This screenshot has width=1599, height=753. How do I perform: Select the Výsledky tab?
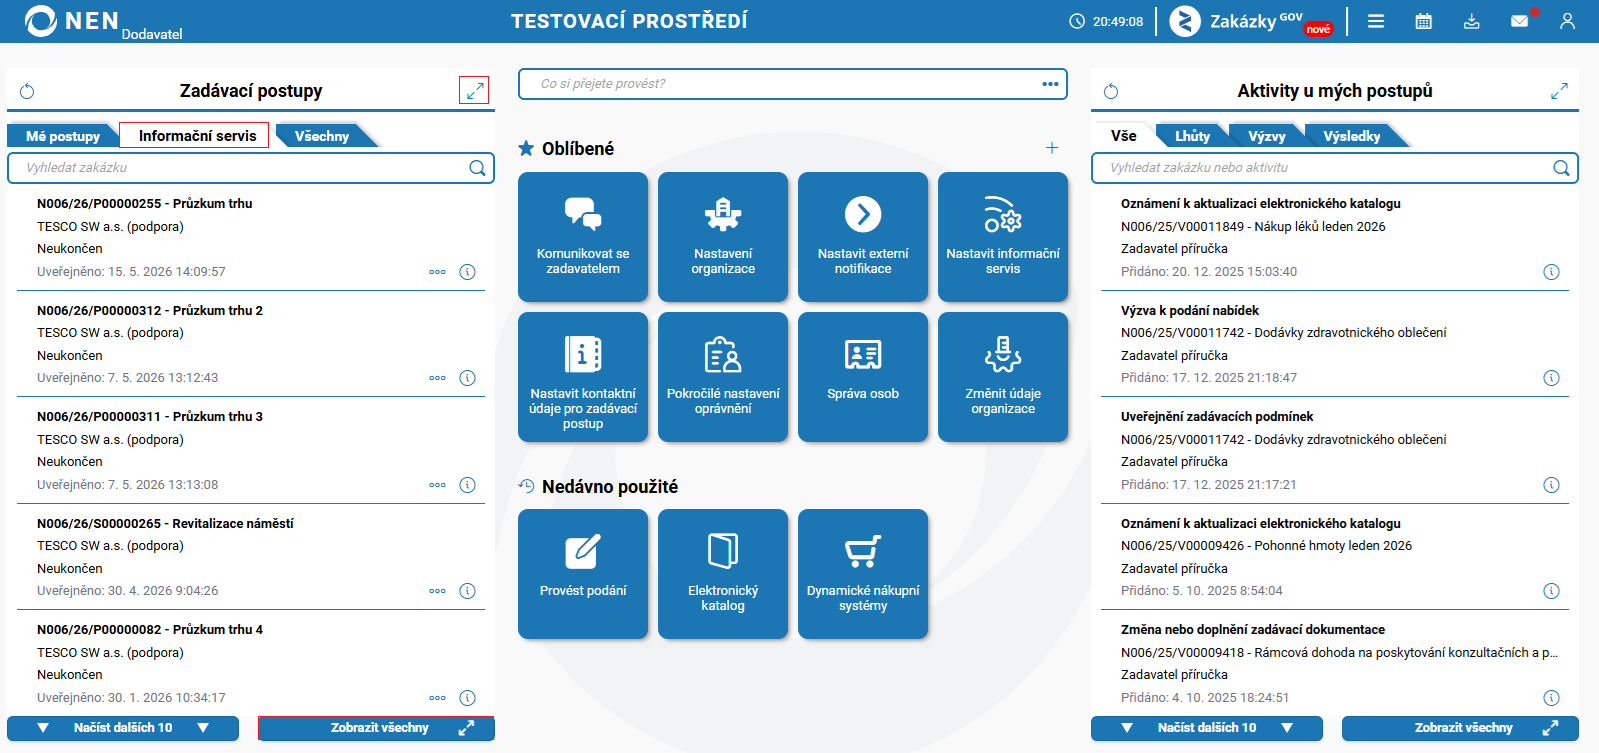1351,136
